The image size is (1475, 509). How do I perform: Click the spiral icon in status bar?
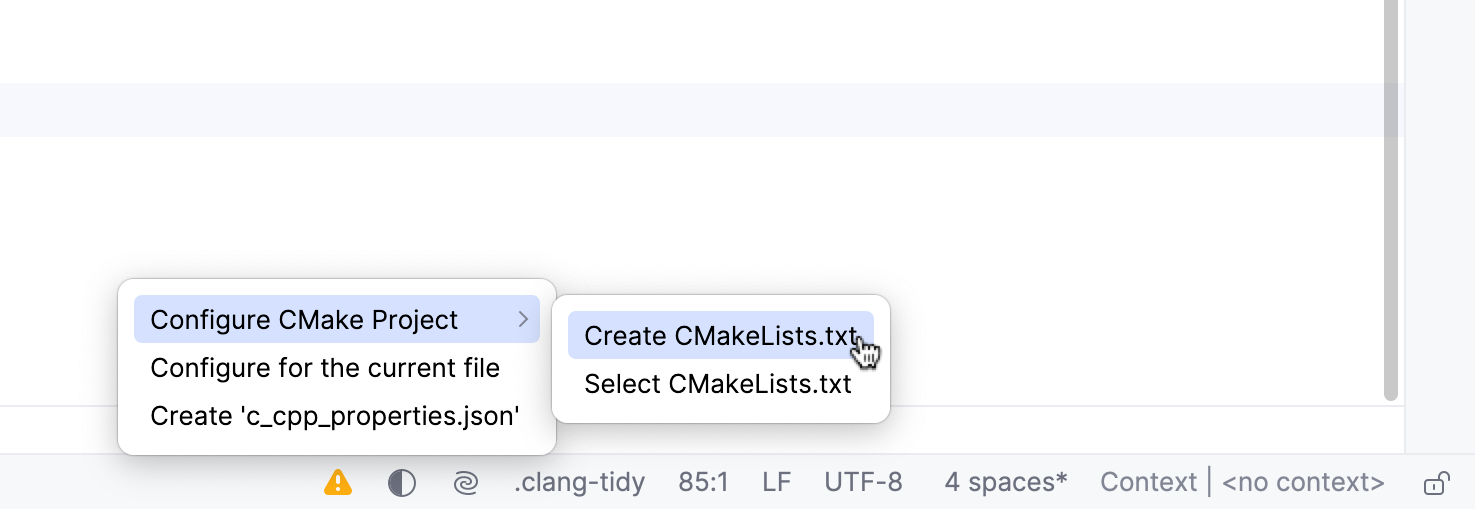click(465, 483)
